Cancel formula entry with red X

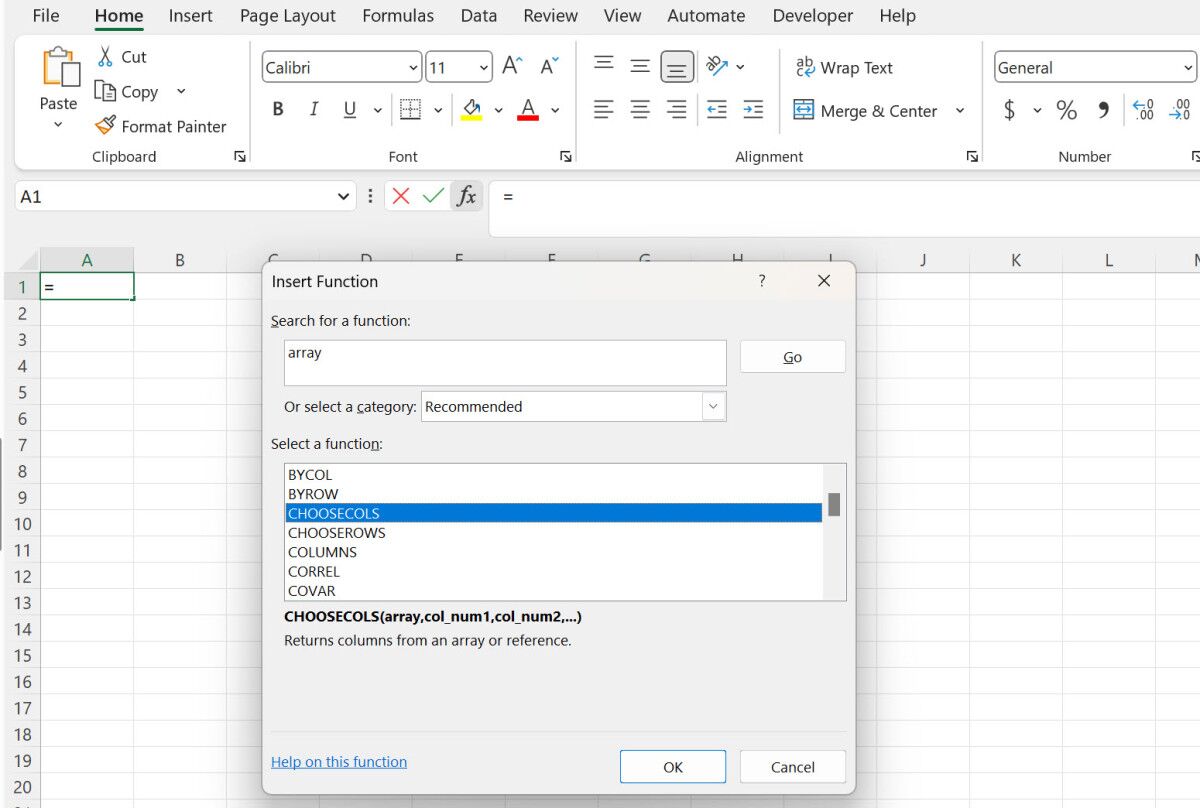(401, 196)
